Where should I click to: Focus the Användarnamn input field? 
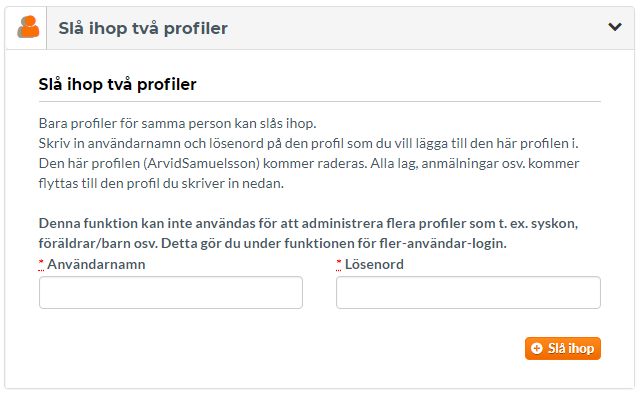point(171,292)
